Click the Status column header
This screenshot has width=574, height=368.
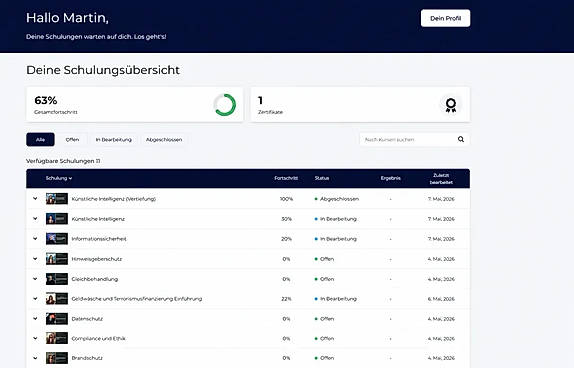tap(322, 178)
